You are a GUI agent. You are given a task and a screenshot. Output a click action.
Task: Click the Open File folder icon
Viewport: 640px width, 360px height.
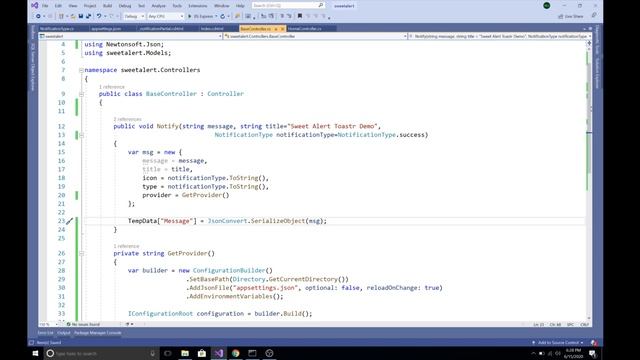(x=73, y=16)
